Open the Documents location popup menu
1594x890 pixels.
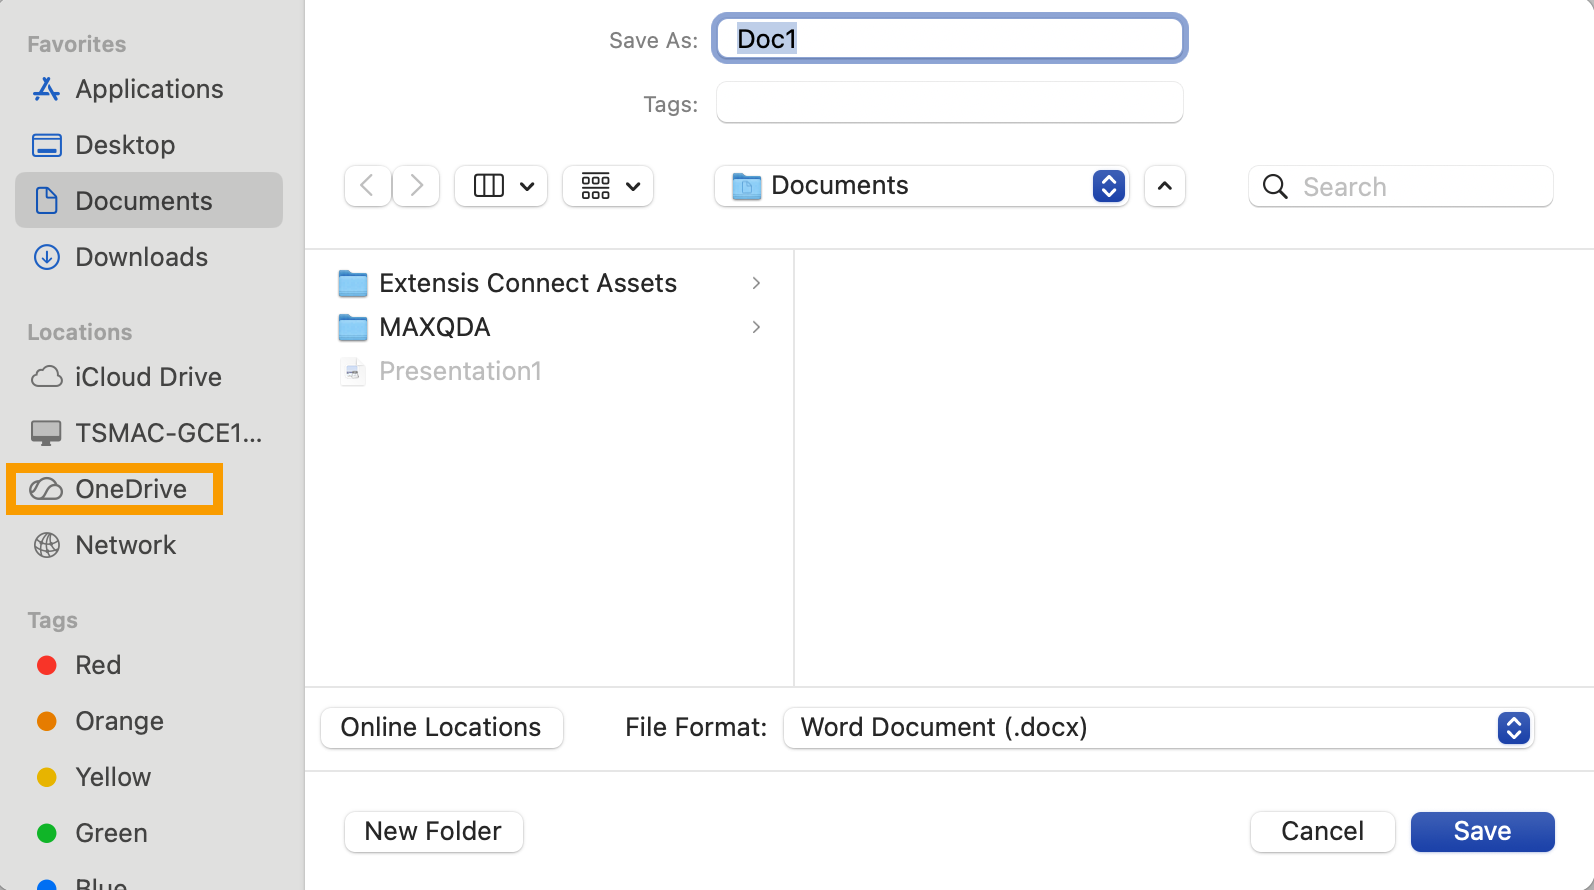pos(921,186)
